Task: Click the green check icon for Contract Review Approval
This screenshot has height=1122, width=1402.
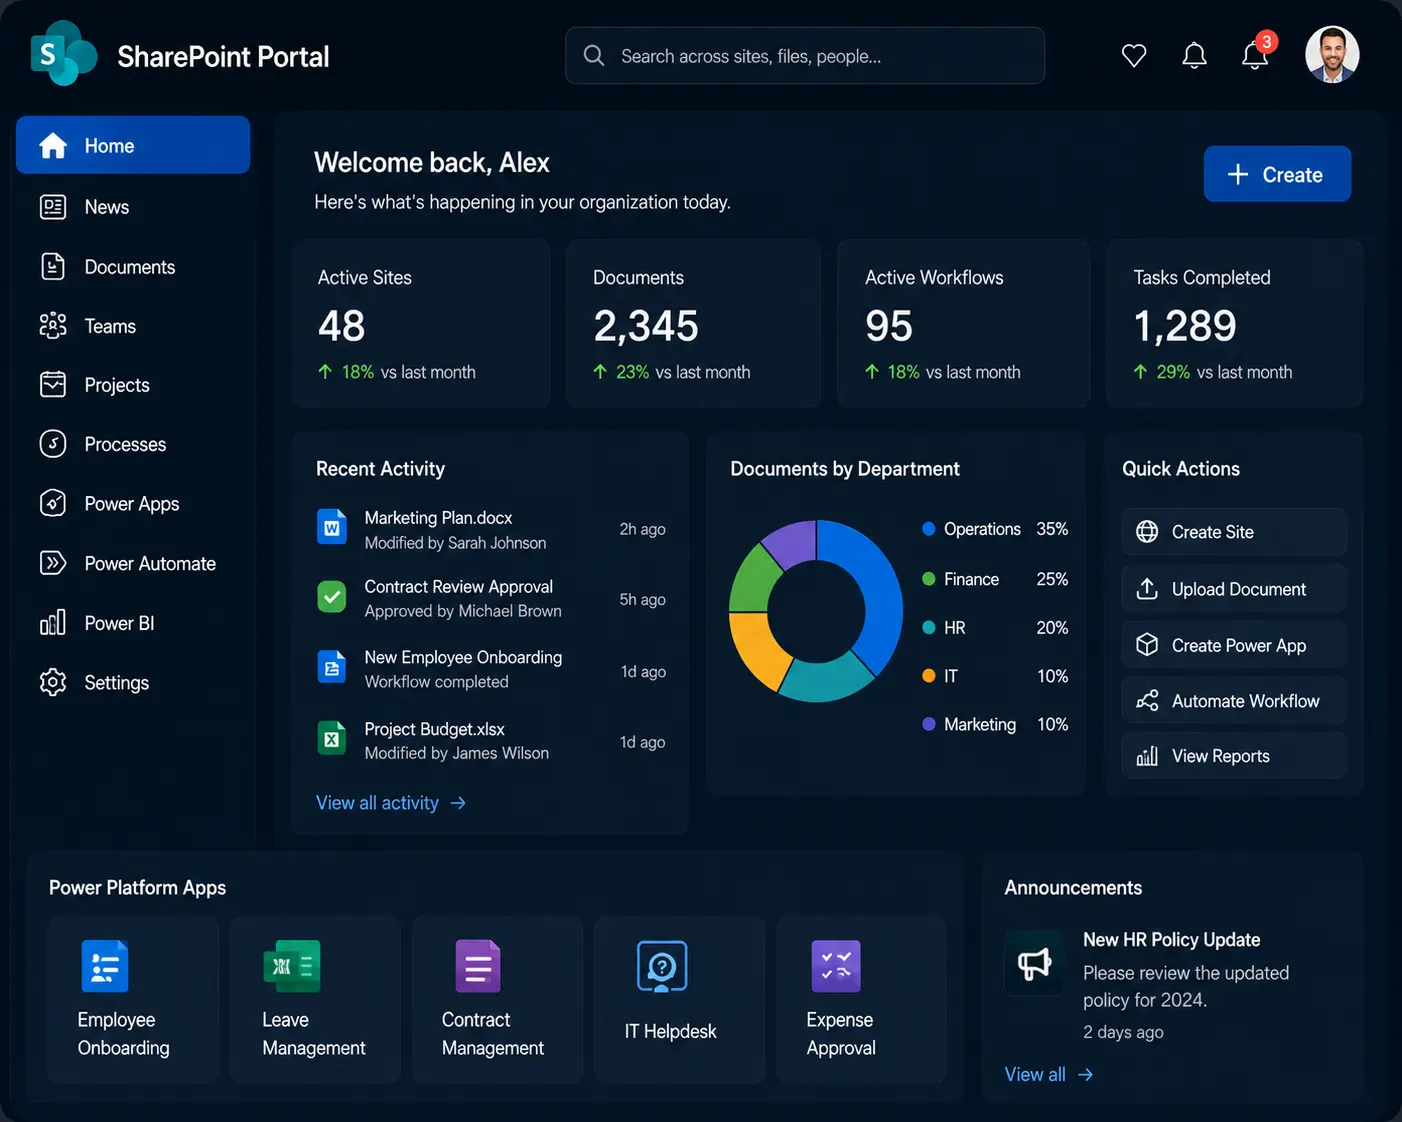Action: click(332, 597)
